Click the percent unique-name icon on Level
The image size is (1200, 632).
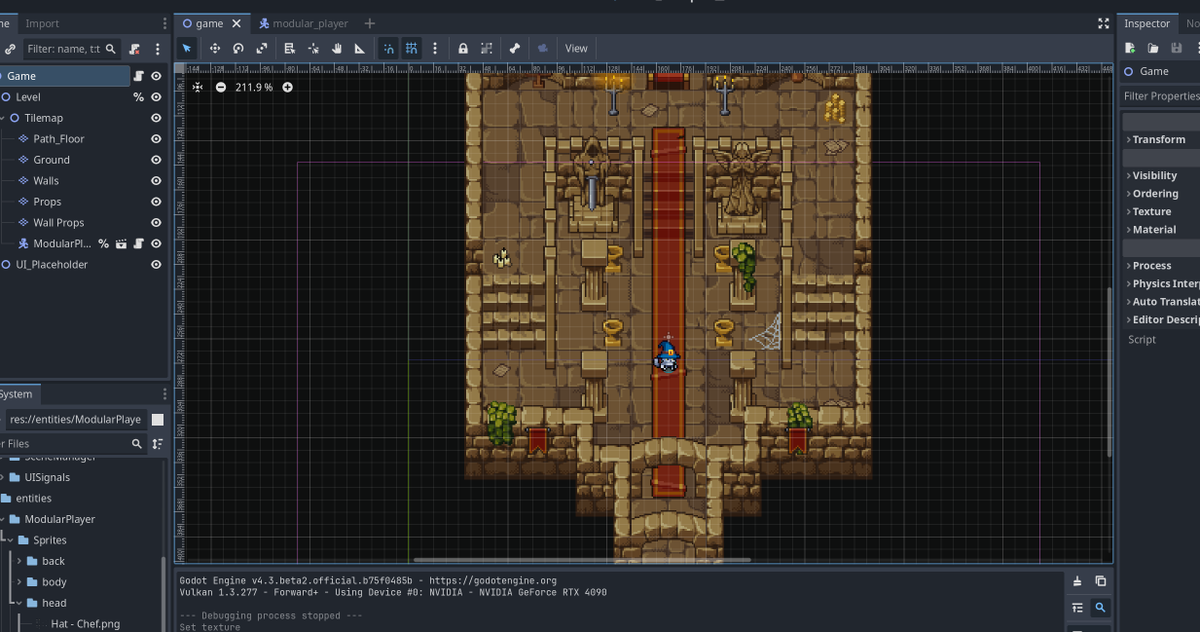138,97
